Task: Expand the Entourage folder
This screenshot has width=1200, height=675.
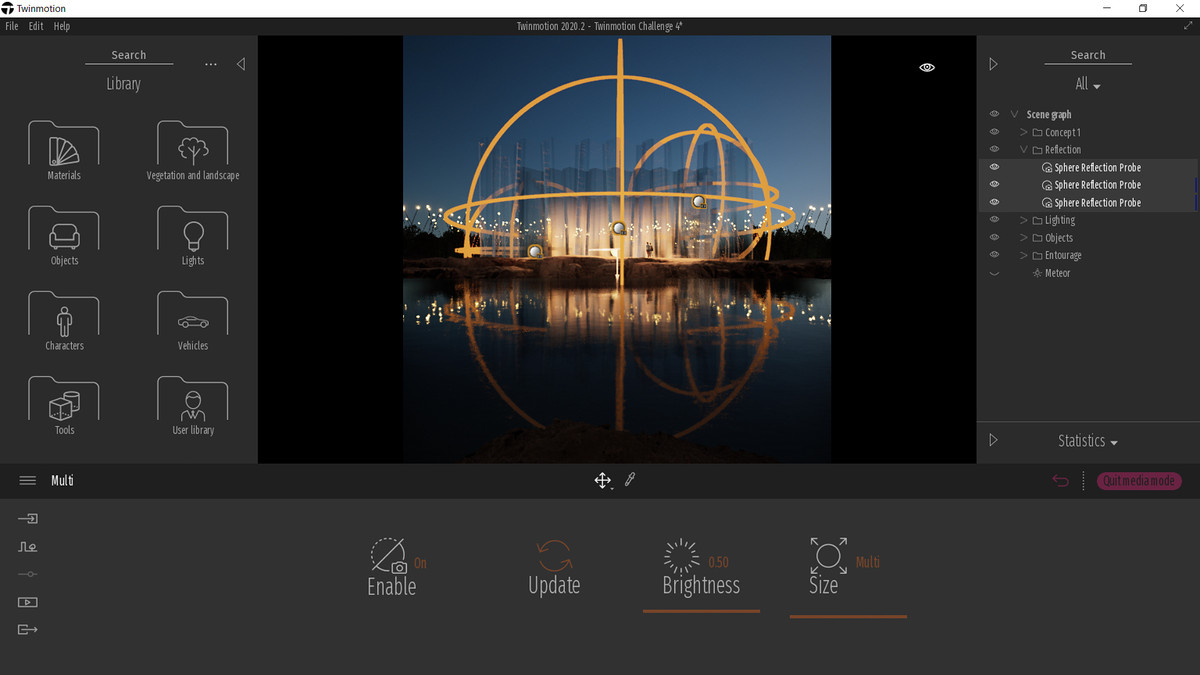Action: coord(1024,255)
